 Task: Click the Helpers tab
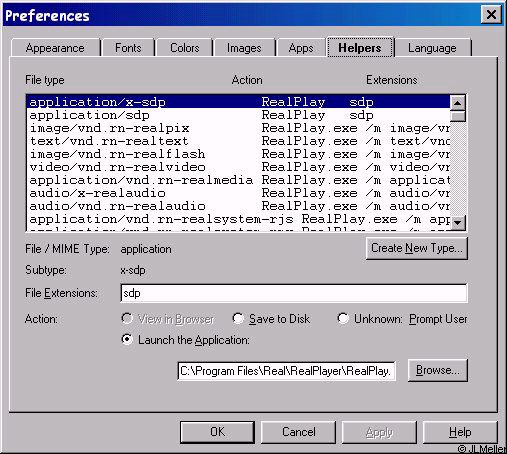pyautogui.click(x=360, y=48)
